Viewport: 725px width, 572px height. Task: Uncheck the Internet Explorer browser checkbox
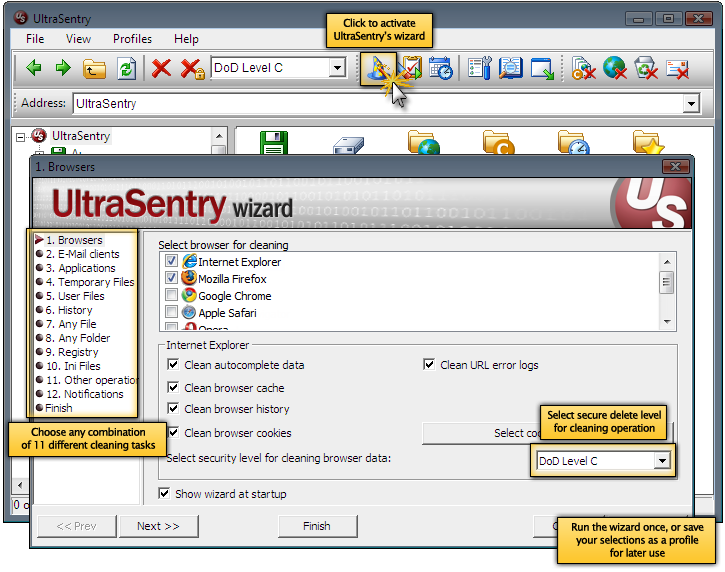(x=172, y=261)
